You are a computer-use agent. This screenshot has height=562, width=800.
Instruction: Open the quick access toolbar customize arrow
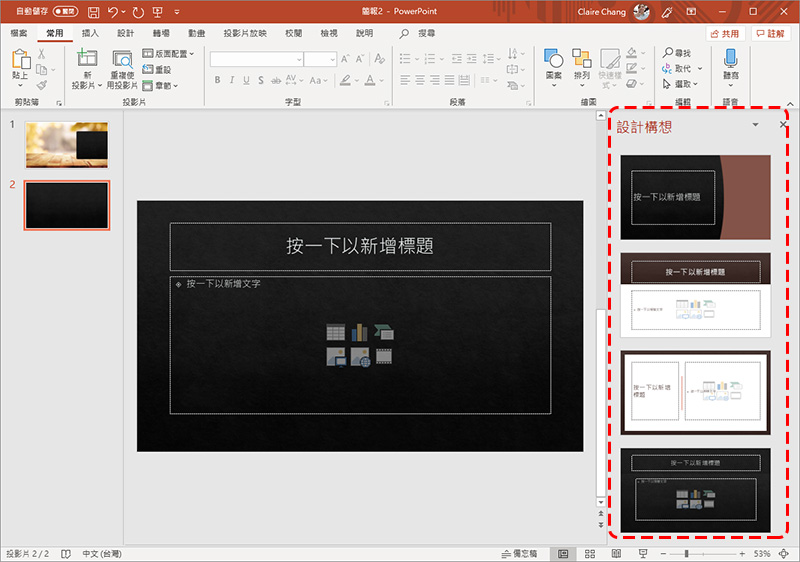click(177, 12)
